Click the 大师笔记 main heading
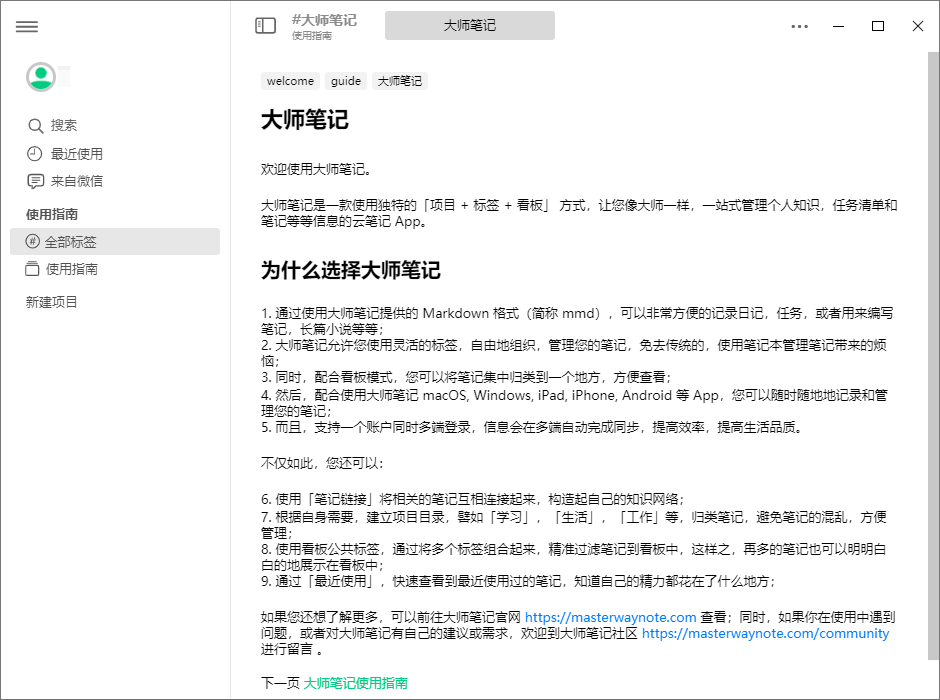This screenshot has width=940, height=700. [305, 120]
